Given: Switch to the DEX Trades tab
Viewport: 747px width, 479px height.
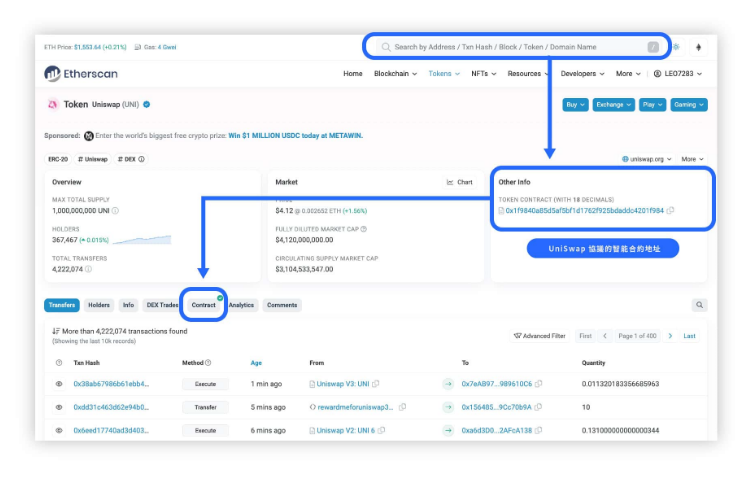Looking at the screenshot, I should point(162,305).
